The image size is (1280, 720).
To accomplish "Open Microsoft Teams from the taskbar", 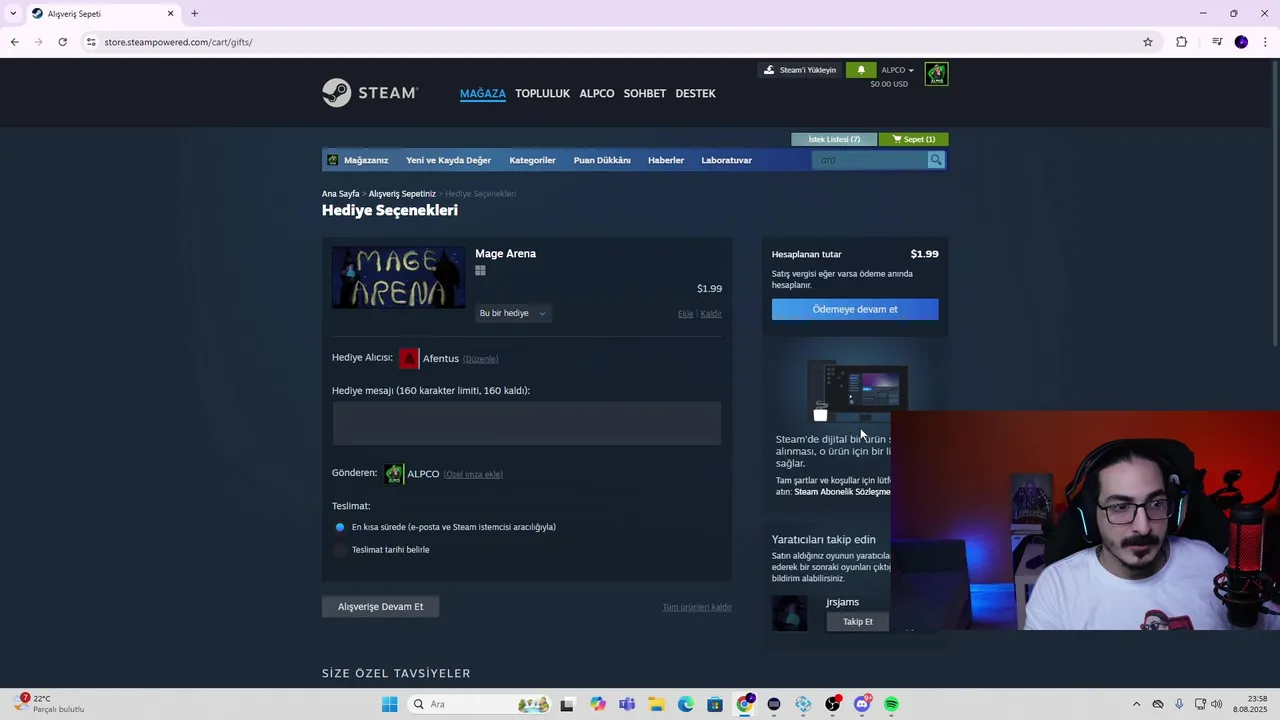I will pyautogui.click(x=627, y=704).
